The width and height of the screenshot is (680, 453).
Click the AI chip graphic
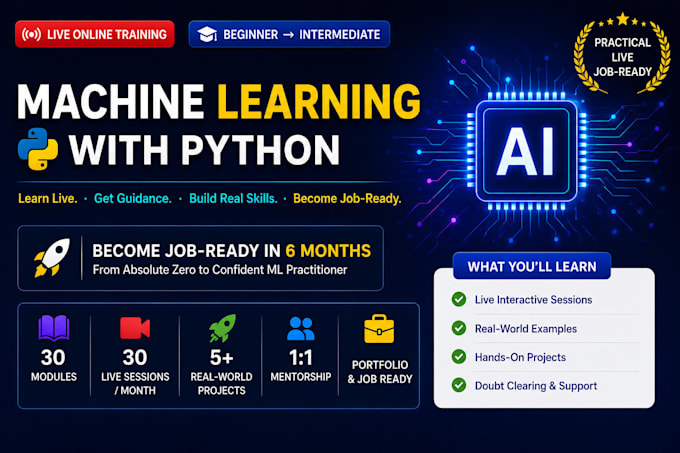click(x=526, y=151)
